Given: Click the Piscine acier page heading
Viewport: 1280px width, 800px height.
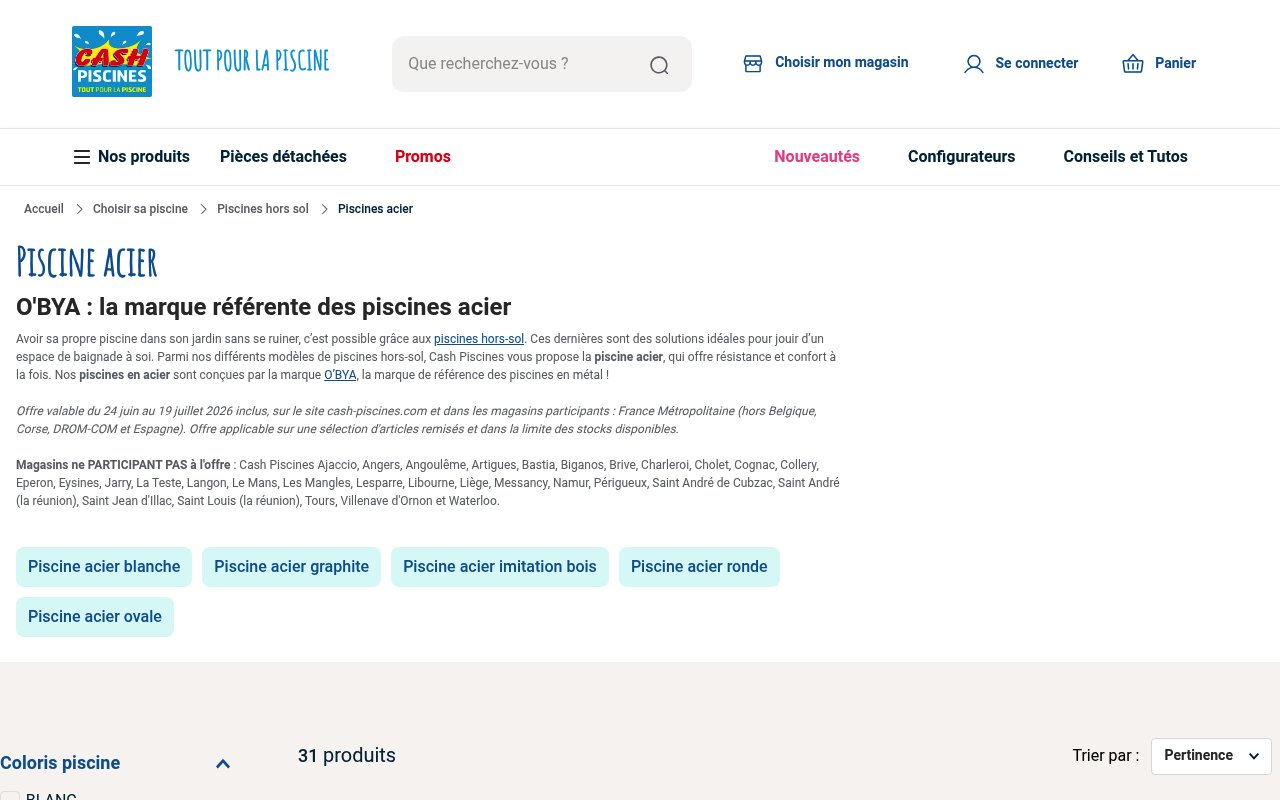Looking at the screenshot, I should pyautogui.click(x=87, y=262).
